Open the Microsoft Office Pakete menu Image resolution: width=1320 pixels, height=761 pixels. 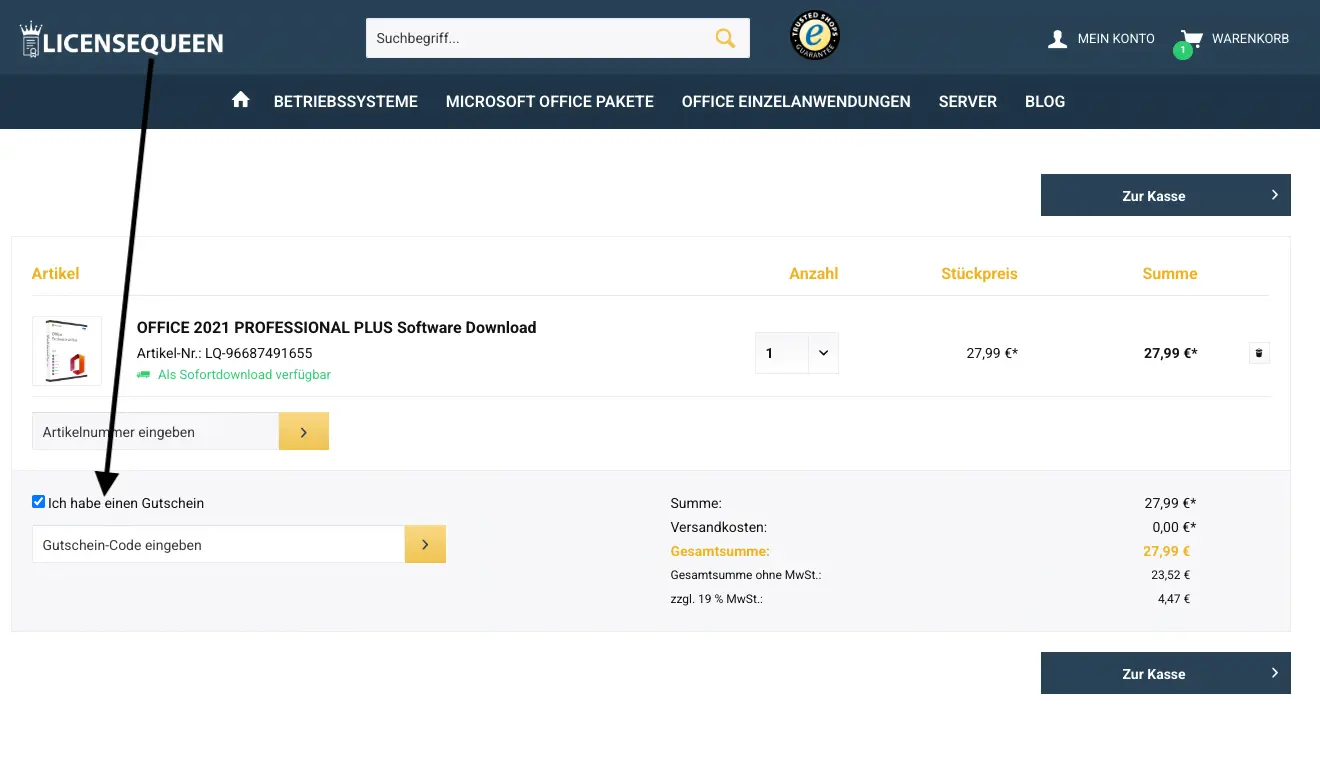click(x=549, y=101)
